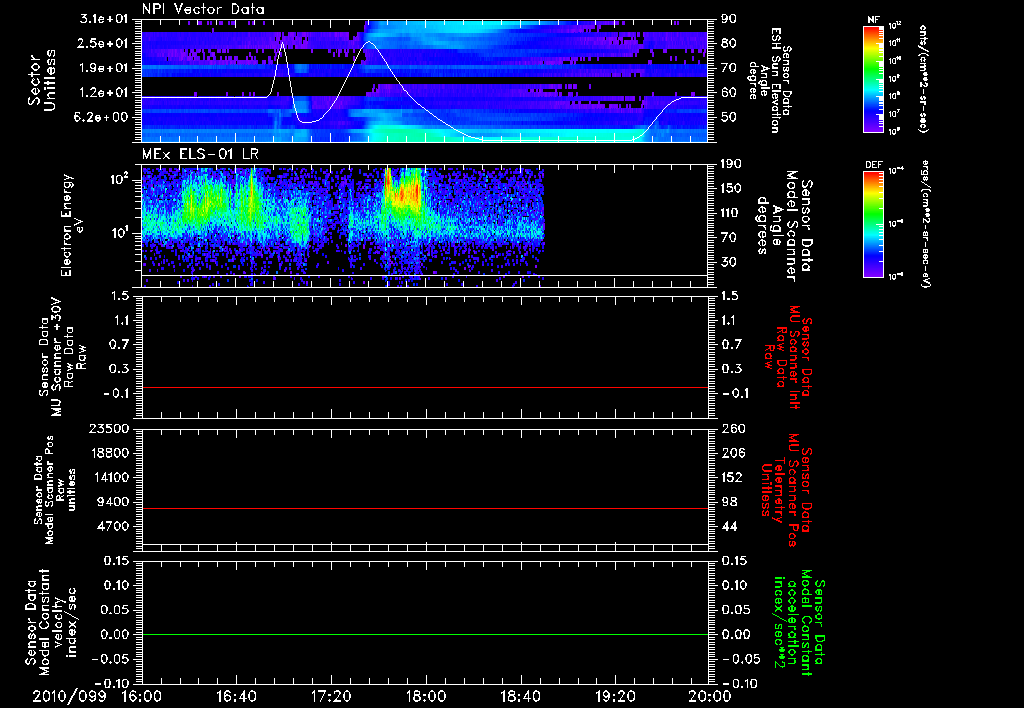1024x708 pixels.
Task: Click the 1.9e+01 sector tick label
Action: 104,68
